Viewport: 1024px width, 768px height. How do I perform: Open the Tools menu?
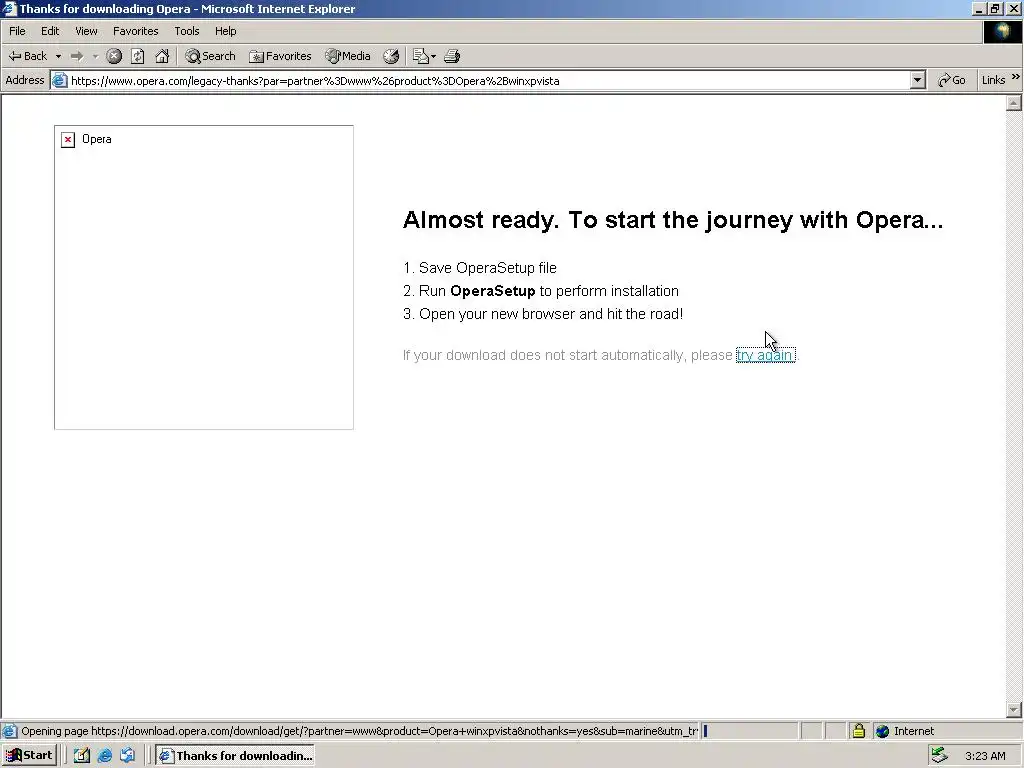(187, 31)
